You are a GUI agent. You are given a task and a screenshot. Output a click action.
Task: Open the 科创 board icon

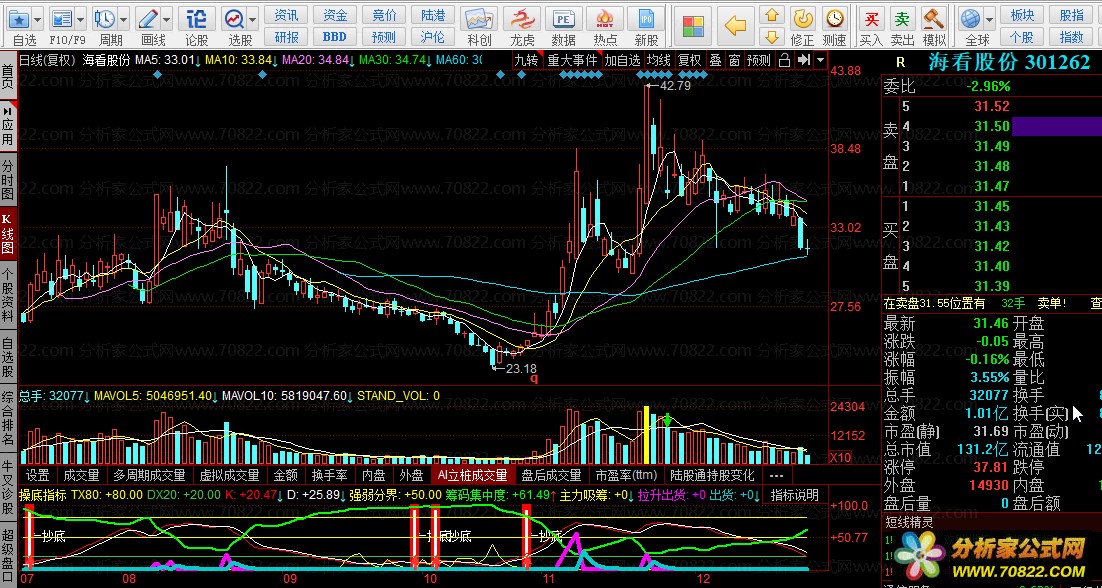[x=479, y=21]
